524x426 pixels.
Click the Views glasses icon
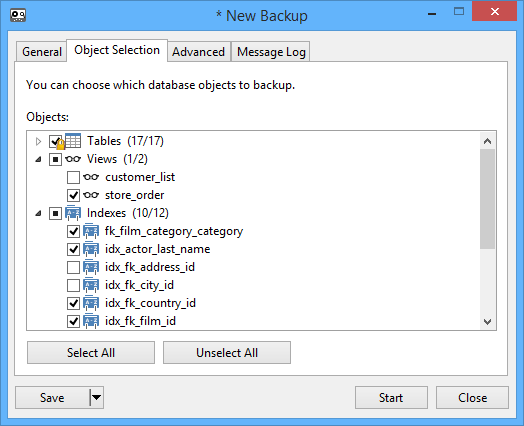point(73,159)
